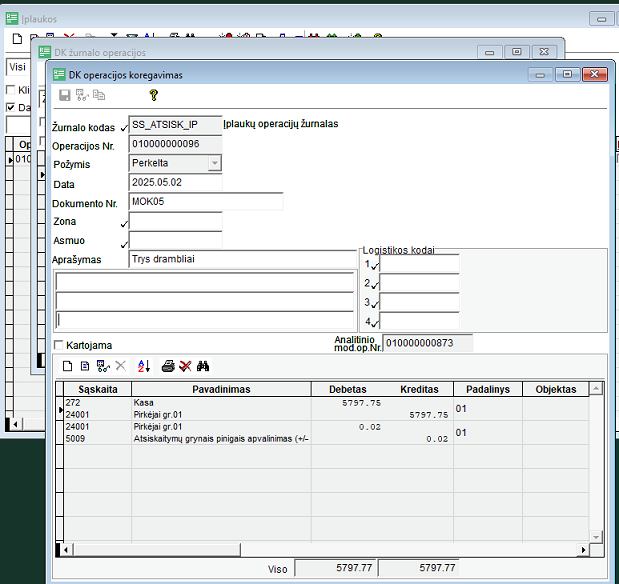
Task: Click the grid's vertical scroll up arrow
Action: pos(596,389)
